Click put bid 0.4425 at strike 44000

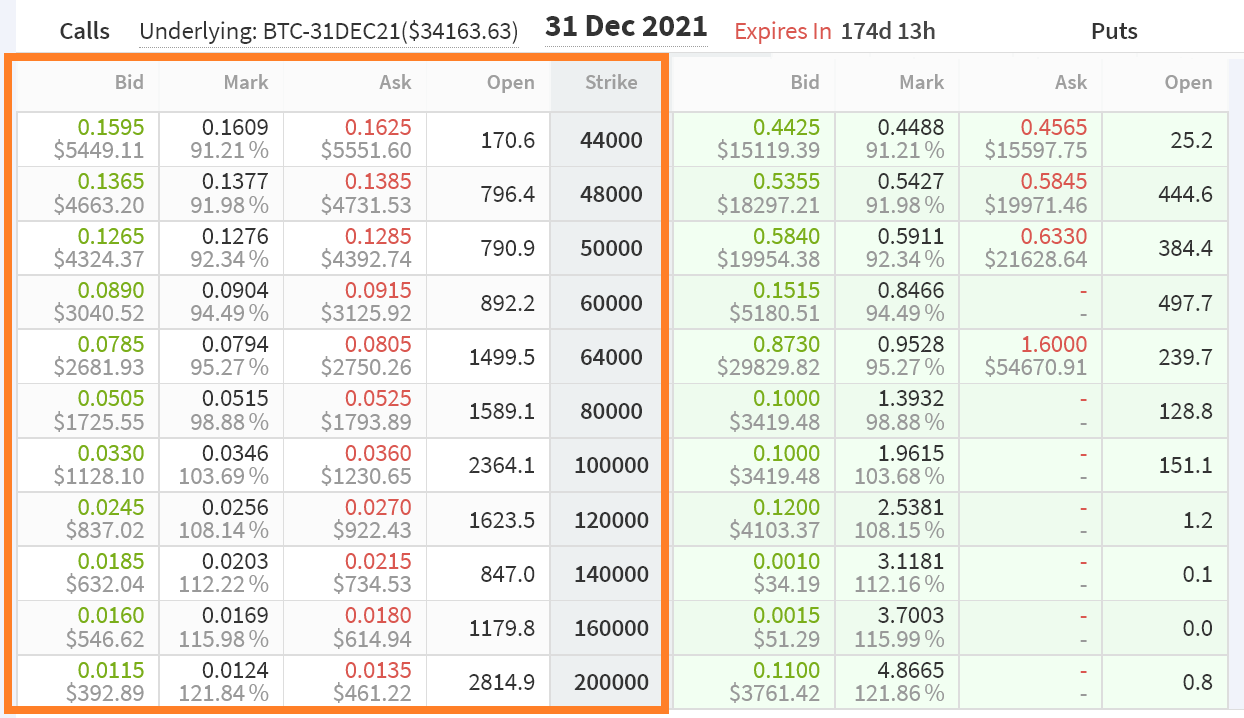[786, 128]
